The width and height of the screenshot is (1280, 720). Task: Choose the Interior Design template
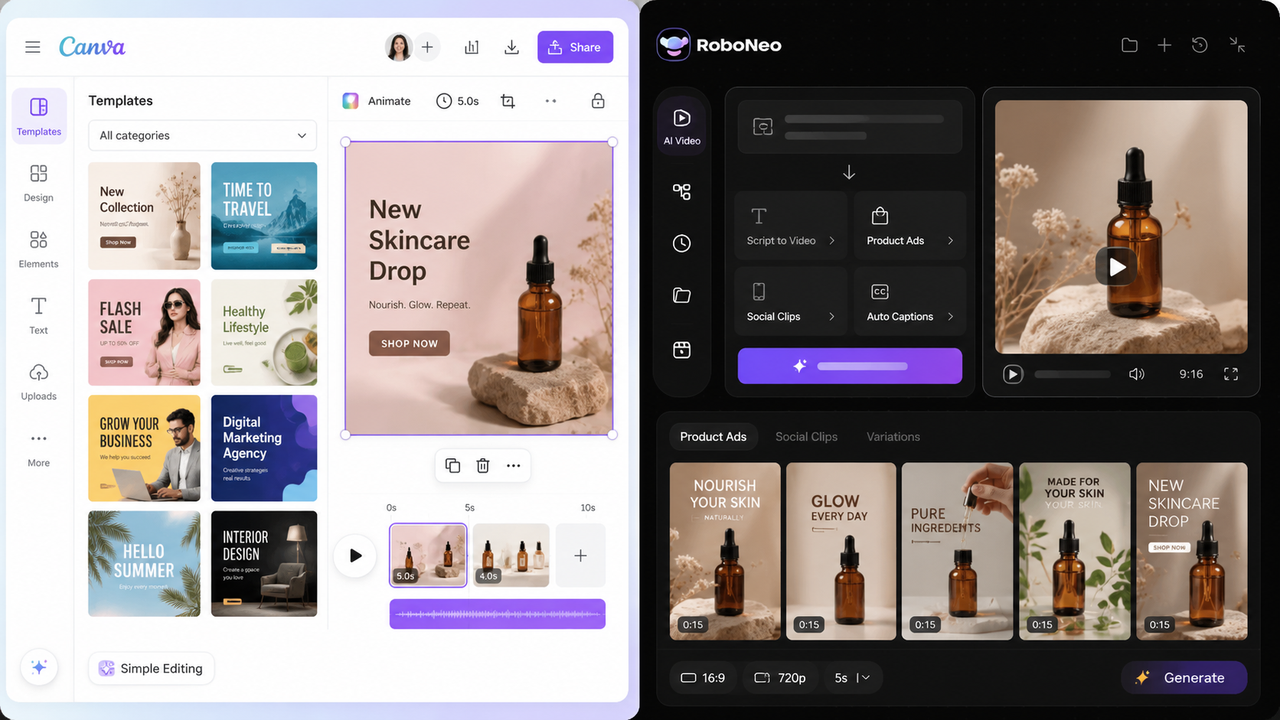tap(264, 564)
